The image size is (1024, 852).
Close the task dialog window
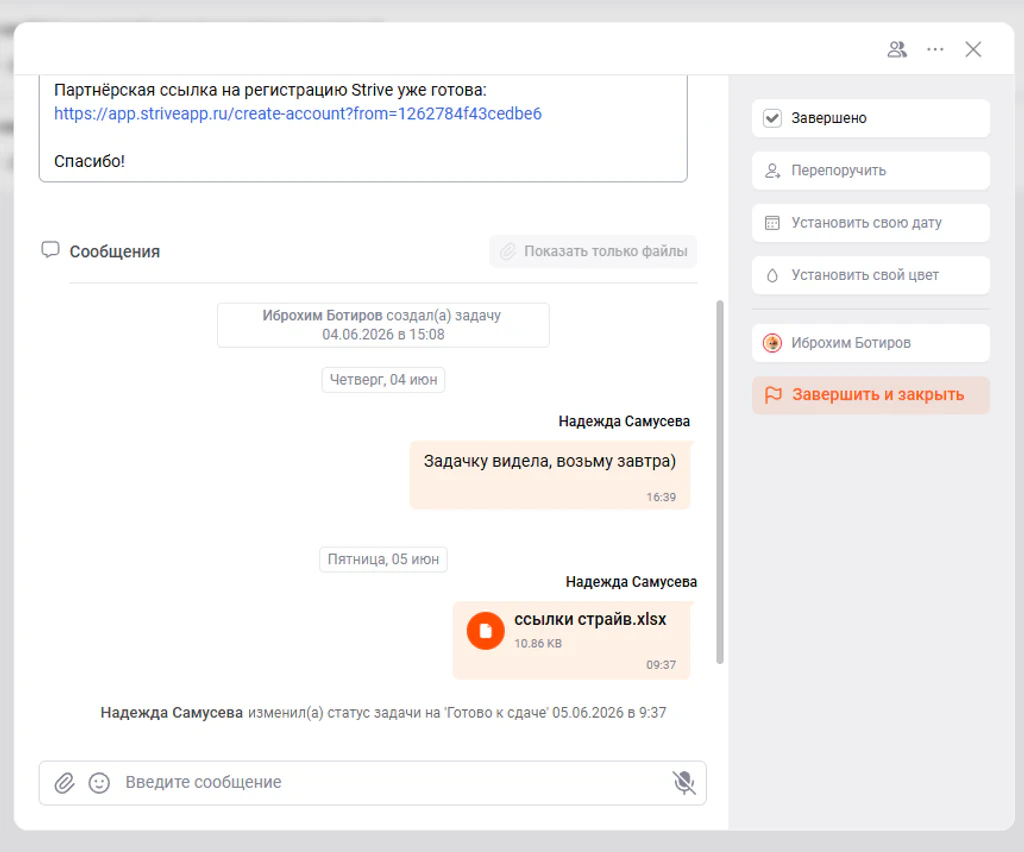pos(973,50)
